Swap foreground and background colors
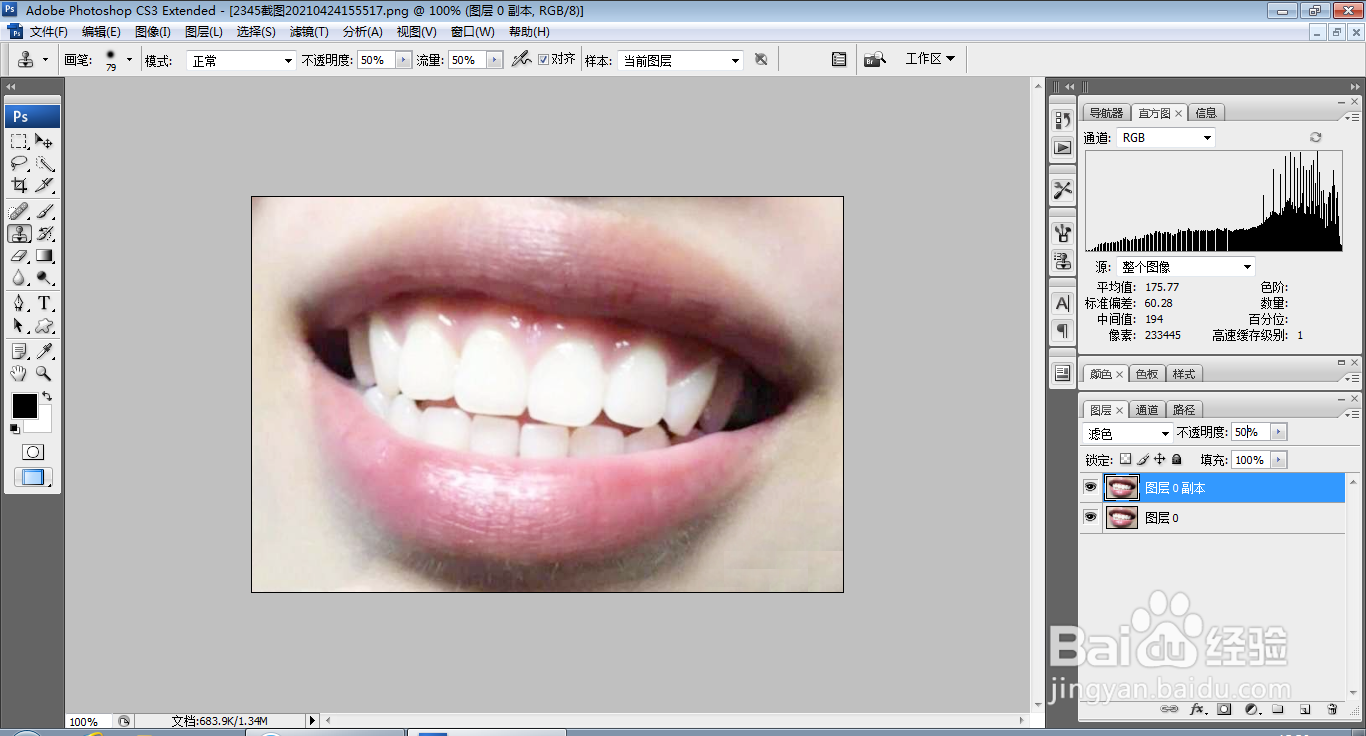Viewport: 1366px width, 736px height. click(x=47, y=396)
